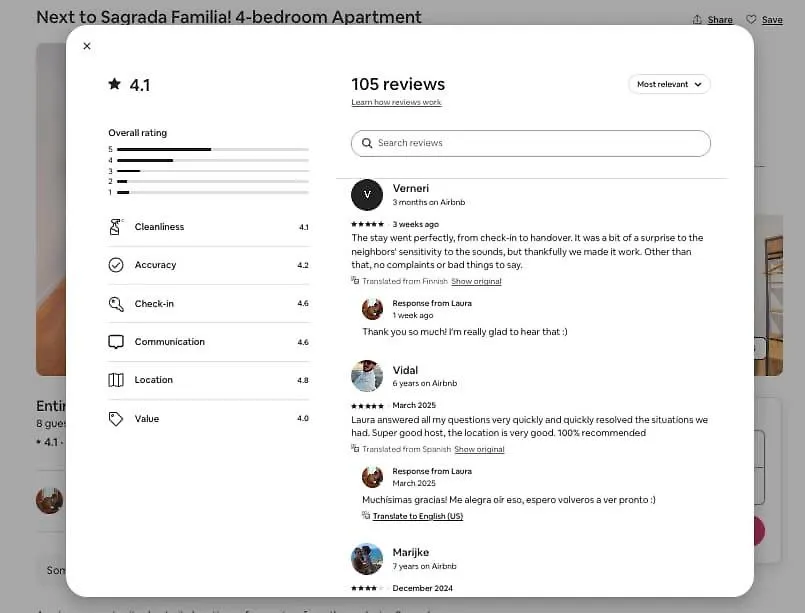Click the chevron arrow on Most relevant
The image size is (805, 613).
pyautogui.click(x=698, y=85)
